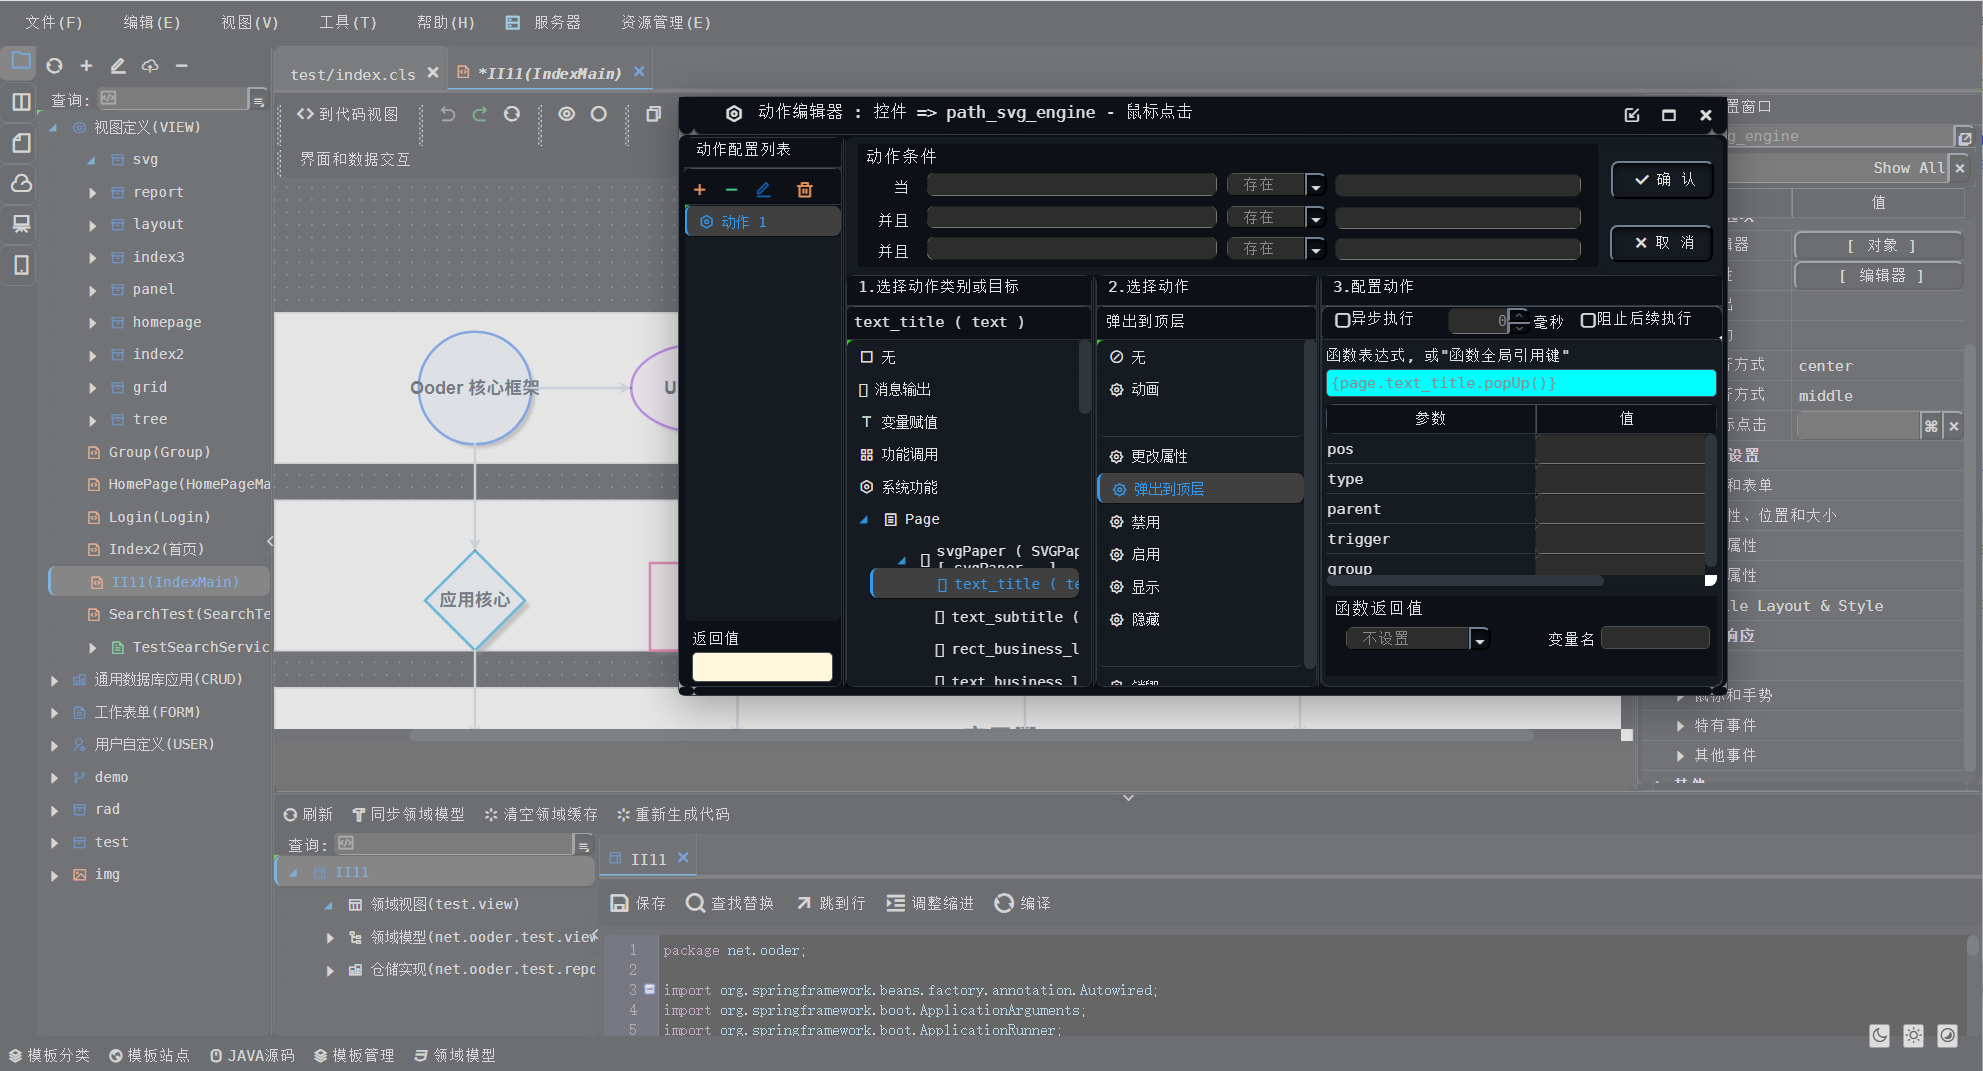Open the second condition operator dropdown
This screenshot has height=1071, width=1983.
(1316, 218)
